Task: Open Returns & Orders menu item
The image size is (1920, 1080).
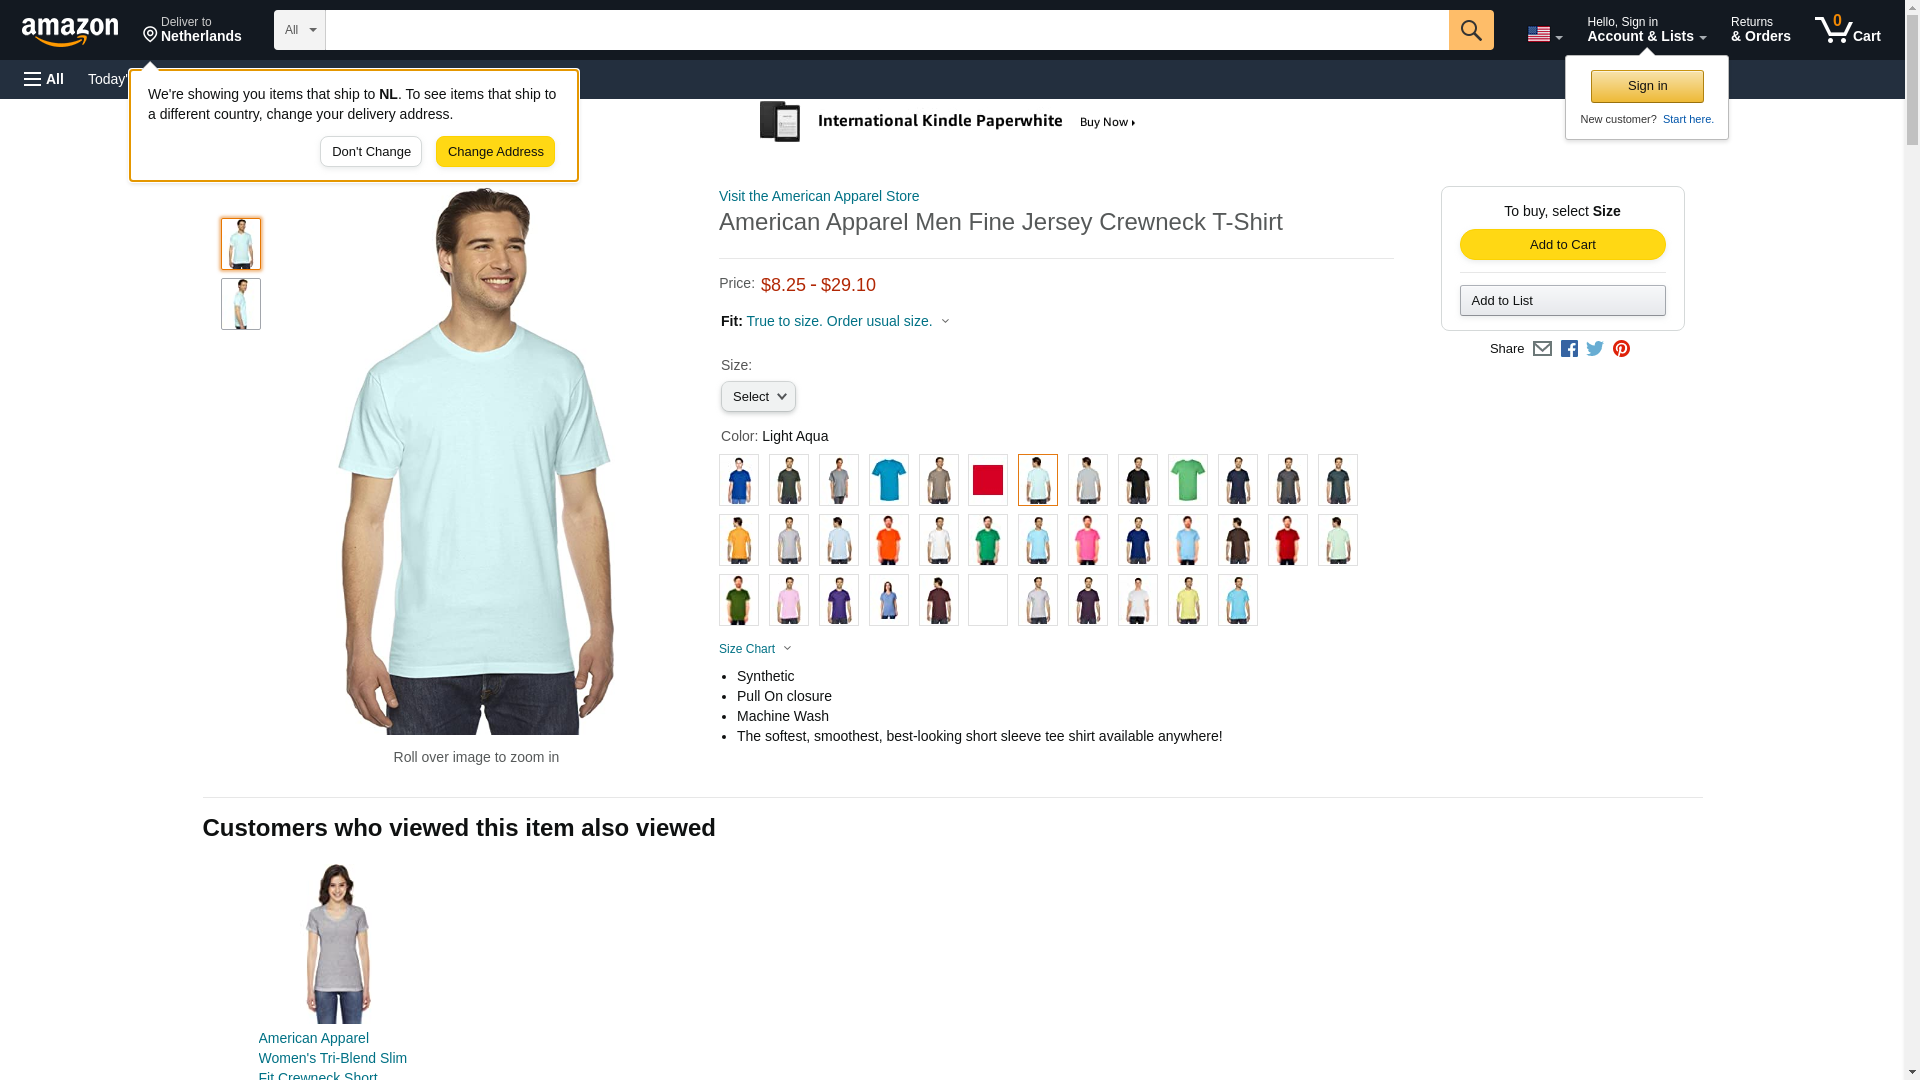Action: 1760,30
